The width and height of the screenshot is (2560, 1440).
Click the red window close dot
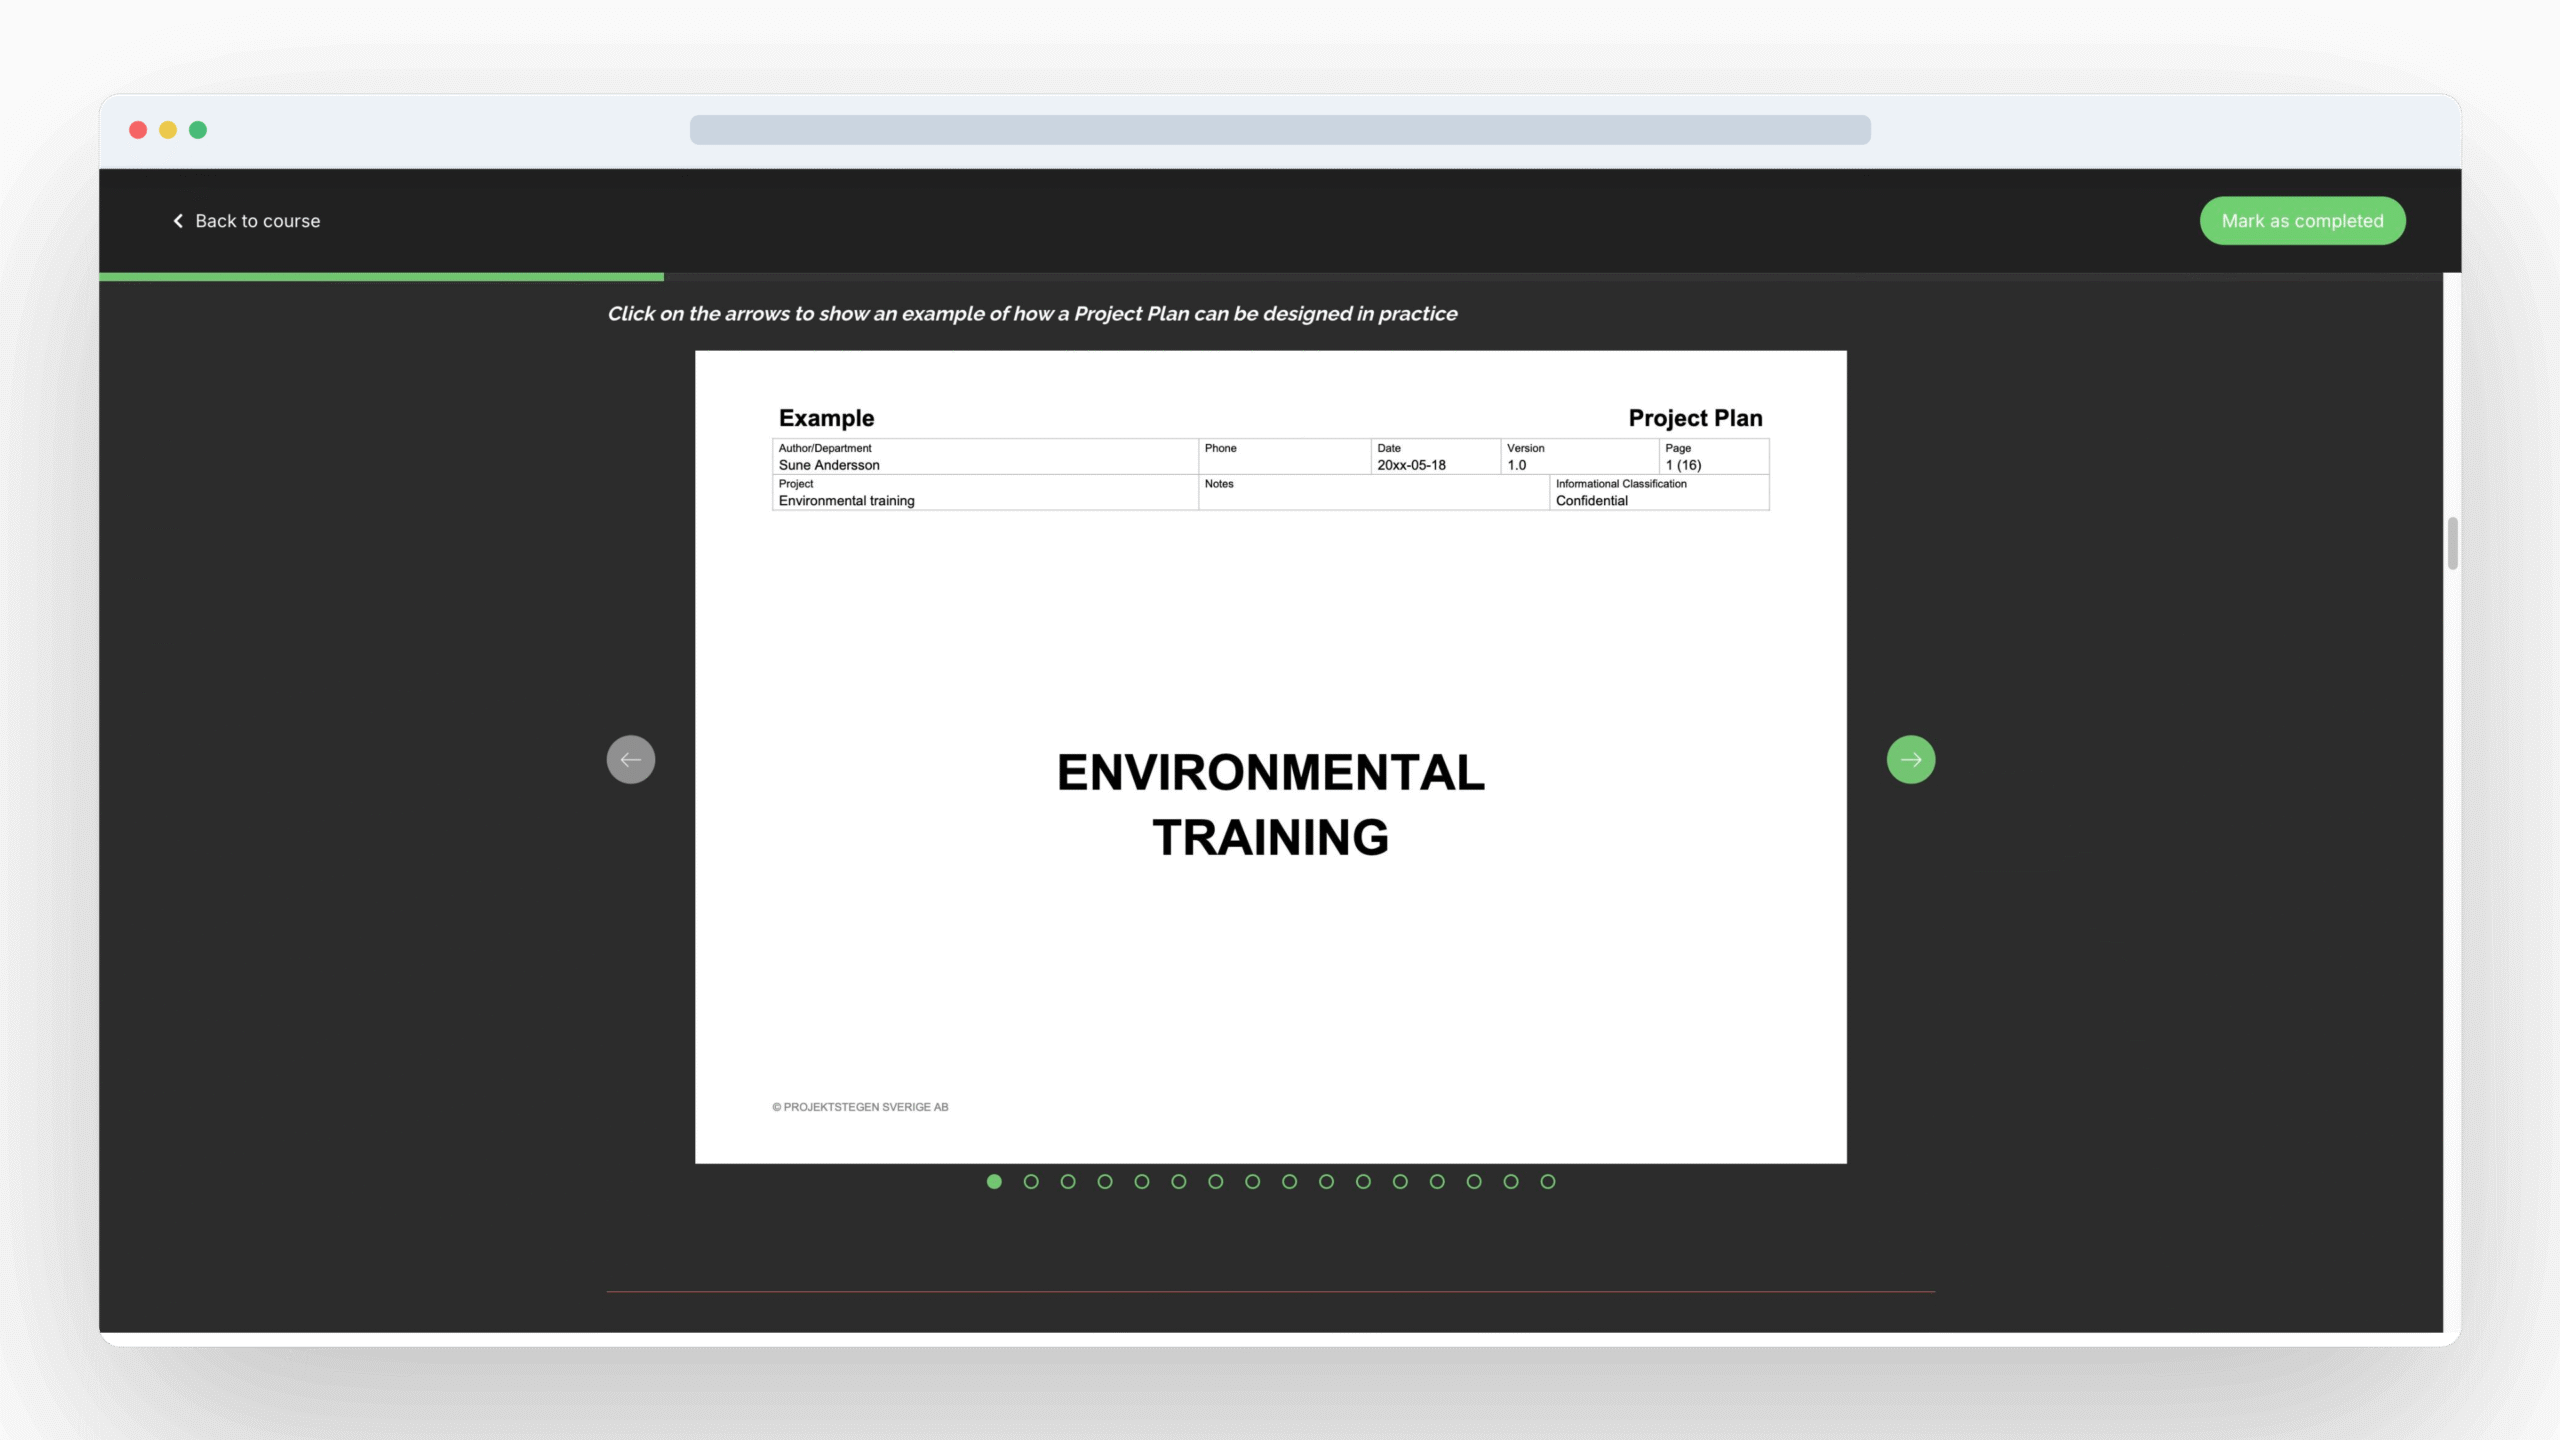click(x=138, y=130)
